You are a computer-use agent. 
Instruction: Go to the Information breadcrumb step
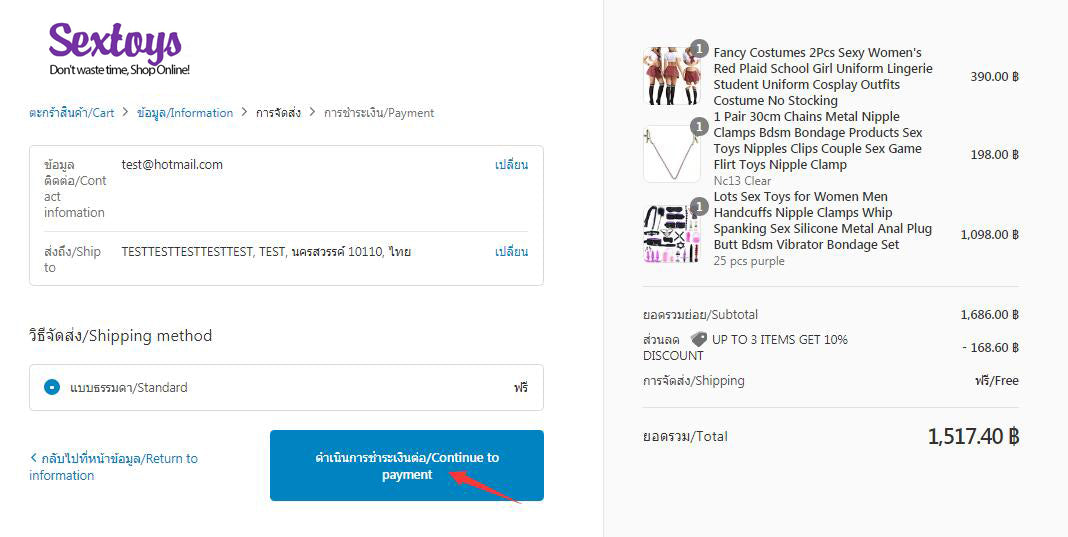coord(185,113)
